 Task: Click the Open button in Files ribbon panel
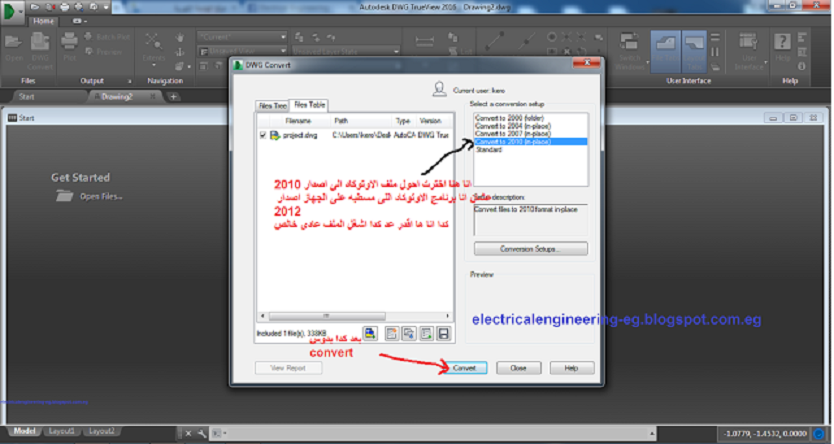(14, 47)
